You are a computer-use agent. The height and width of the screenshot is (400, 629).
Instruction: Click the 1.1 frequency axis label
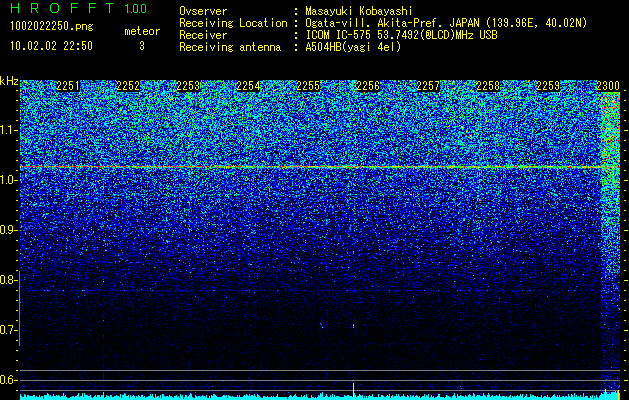pos(8,130)
